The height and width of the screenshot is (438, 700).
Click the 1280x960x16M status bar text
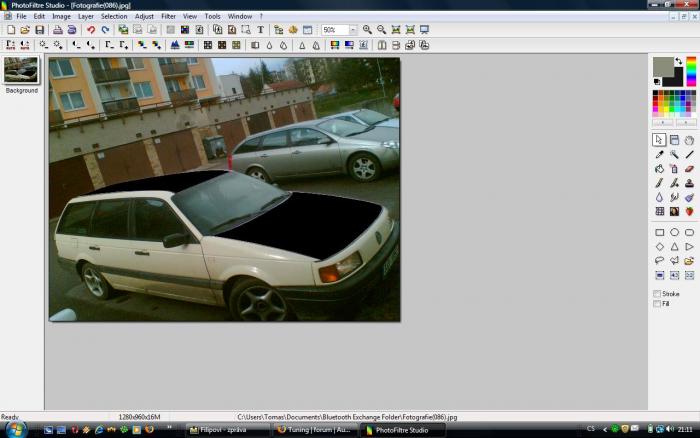[139, 417]
